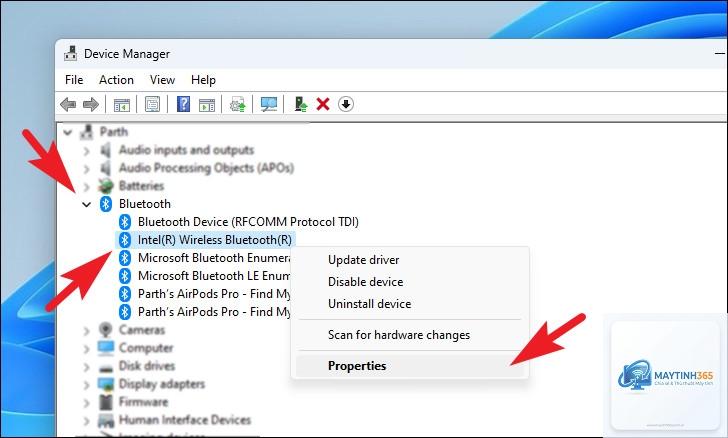Click the Batteries category icon

tap(106, 186)
